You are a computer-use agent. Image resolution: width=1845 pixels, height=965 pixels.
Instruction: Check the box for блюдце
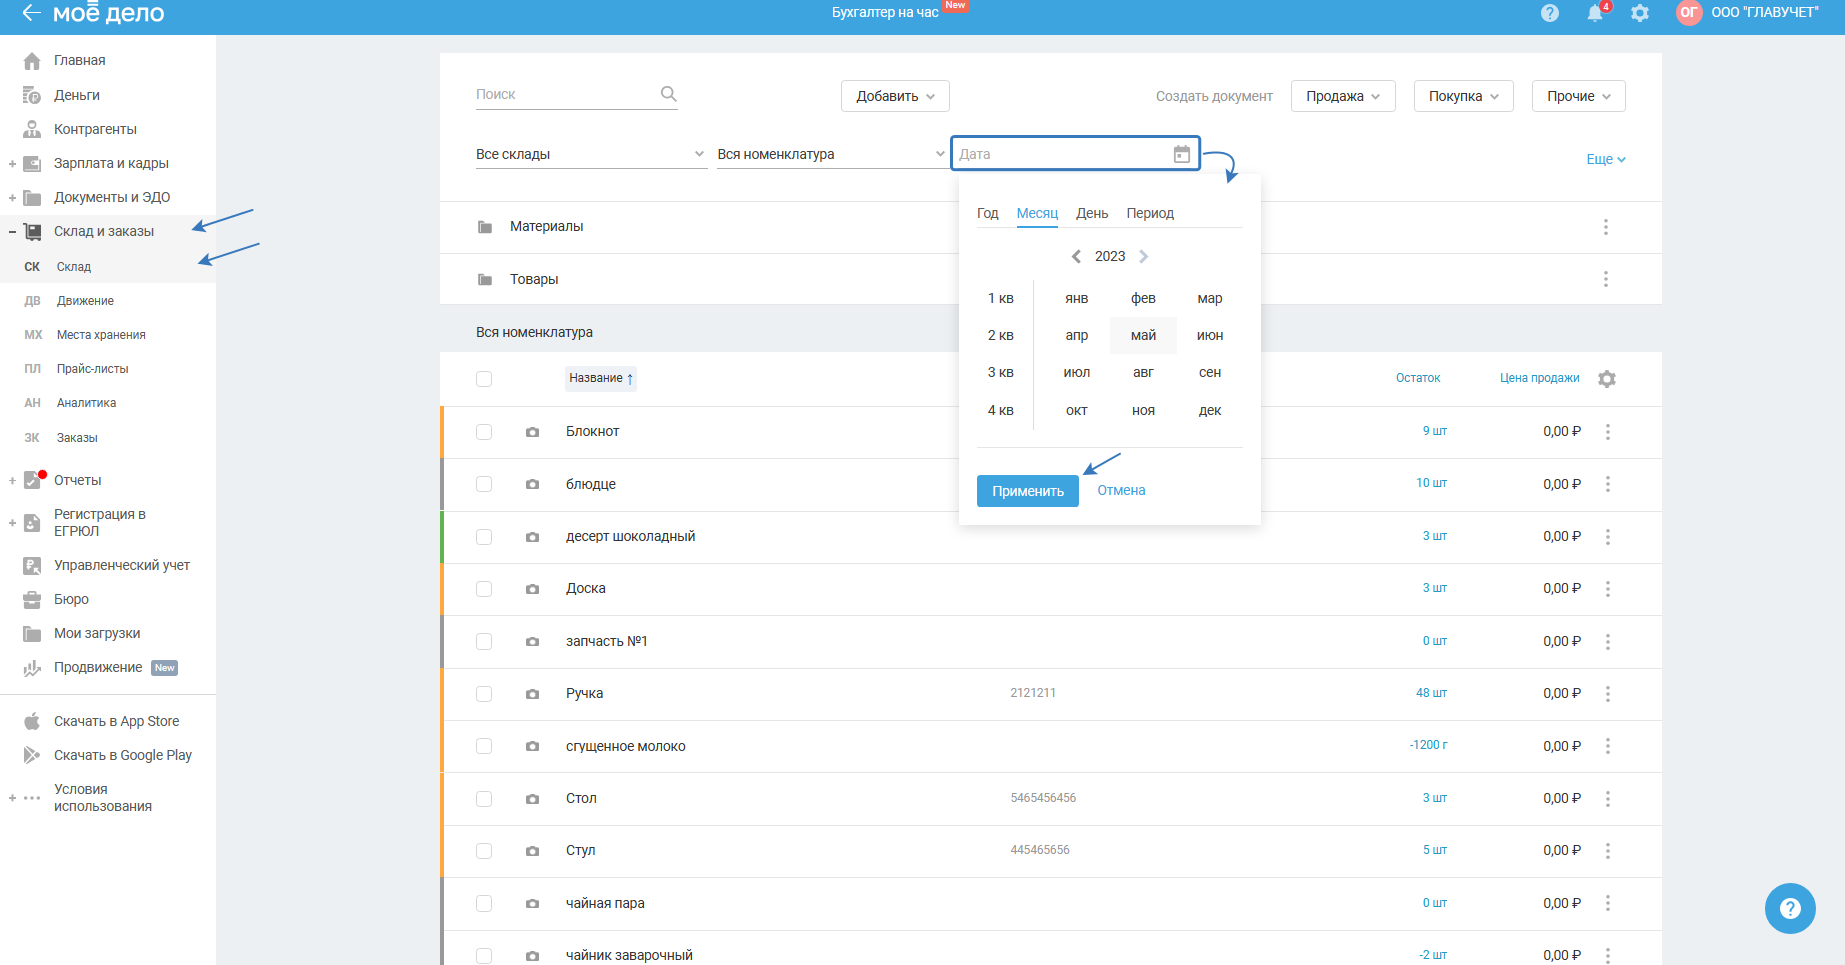tap(484, 484)
